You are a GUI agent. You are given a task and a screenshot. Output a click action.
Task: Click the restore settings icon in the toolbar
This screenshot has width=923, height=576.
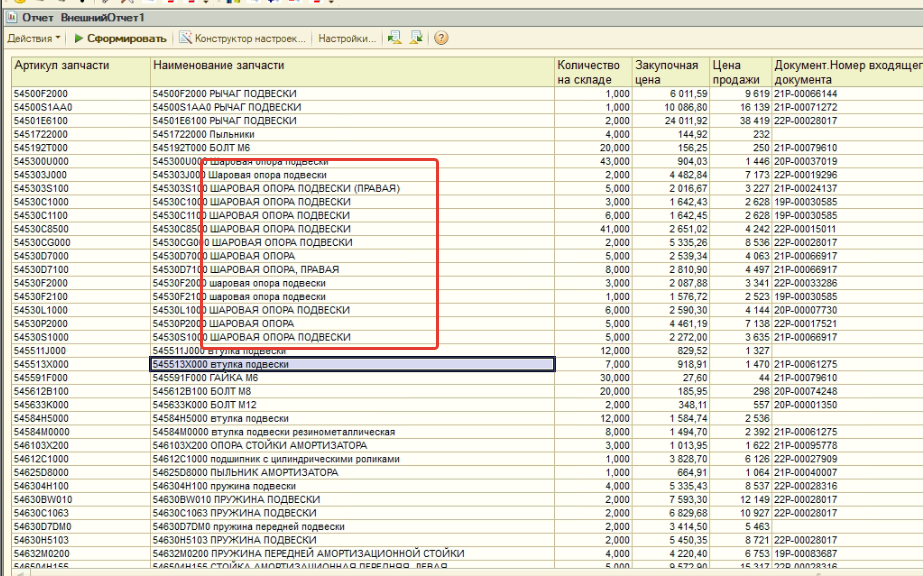pos(395,38)
